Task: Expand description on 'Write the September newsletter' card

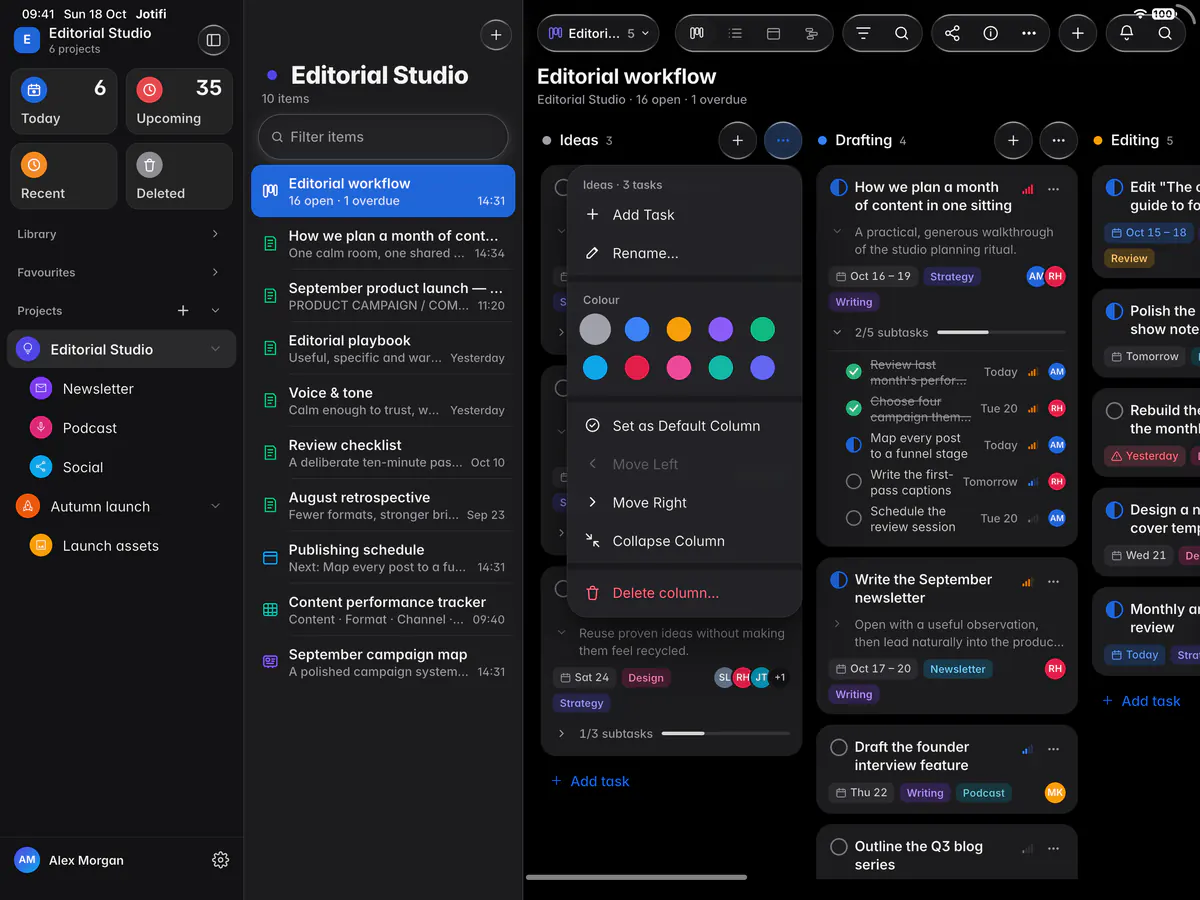Action: (x=837, y=624)
